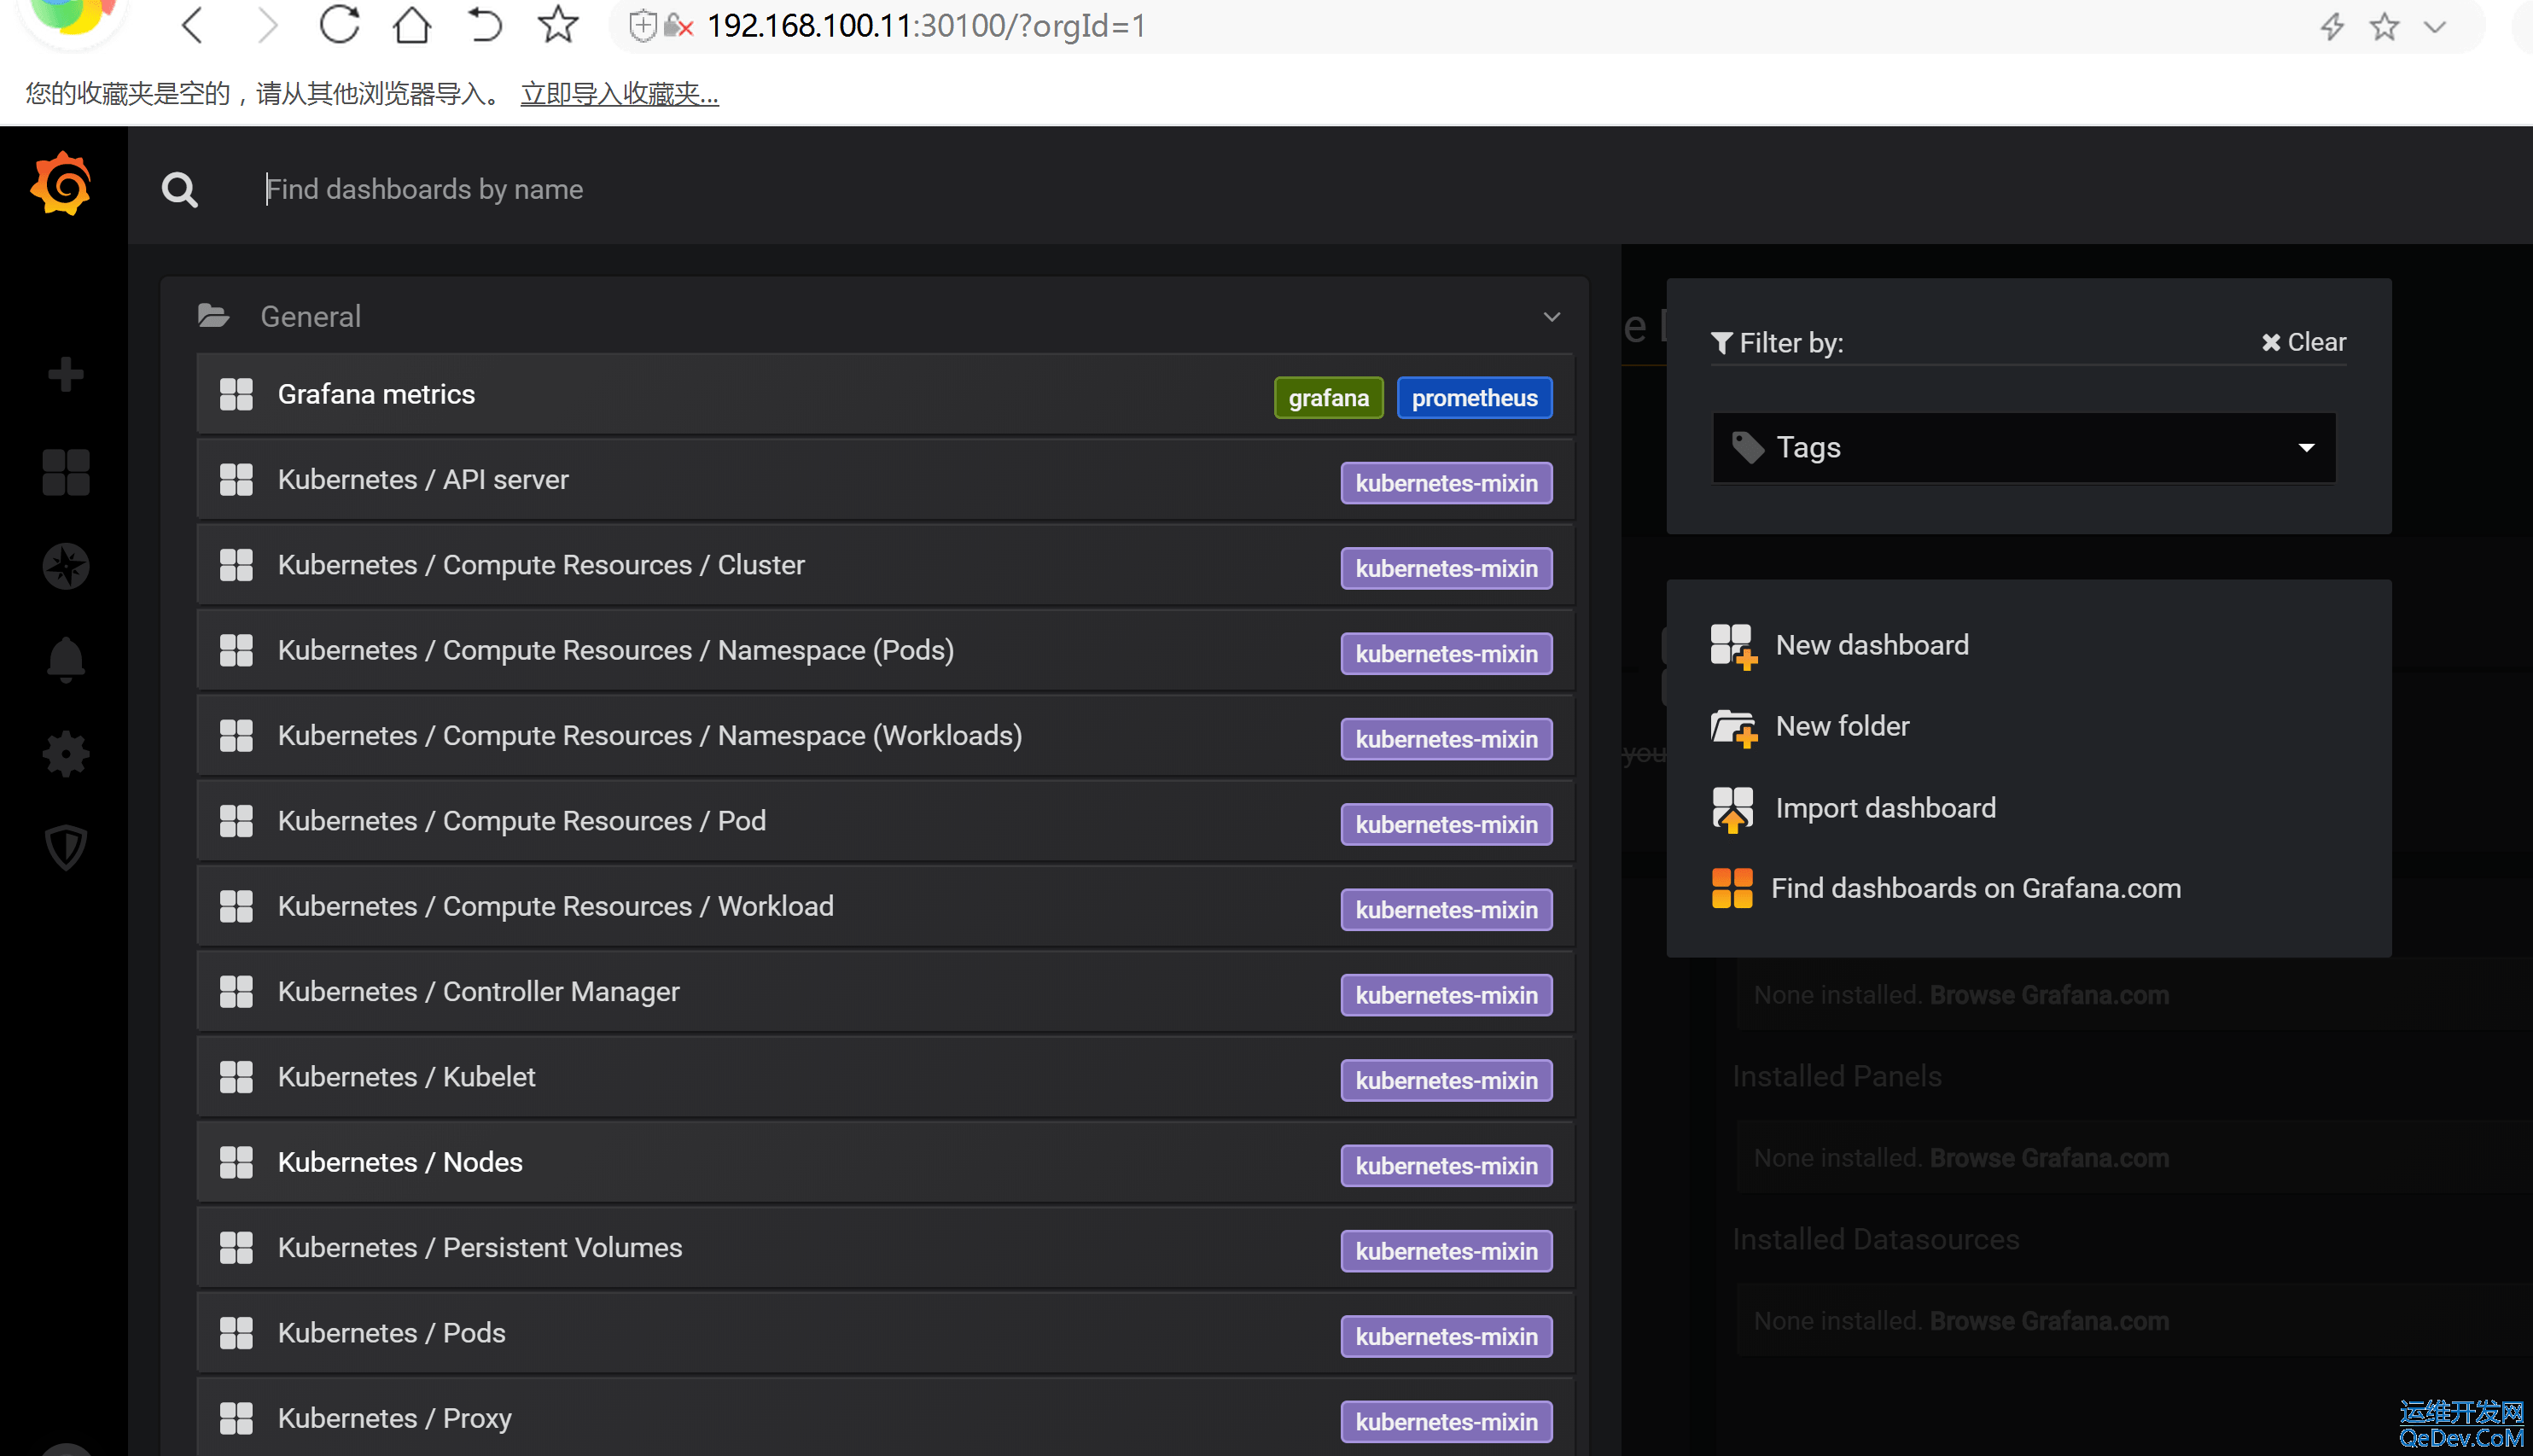
Task: Click the browser back arrow
Action: (193, 25)
